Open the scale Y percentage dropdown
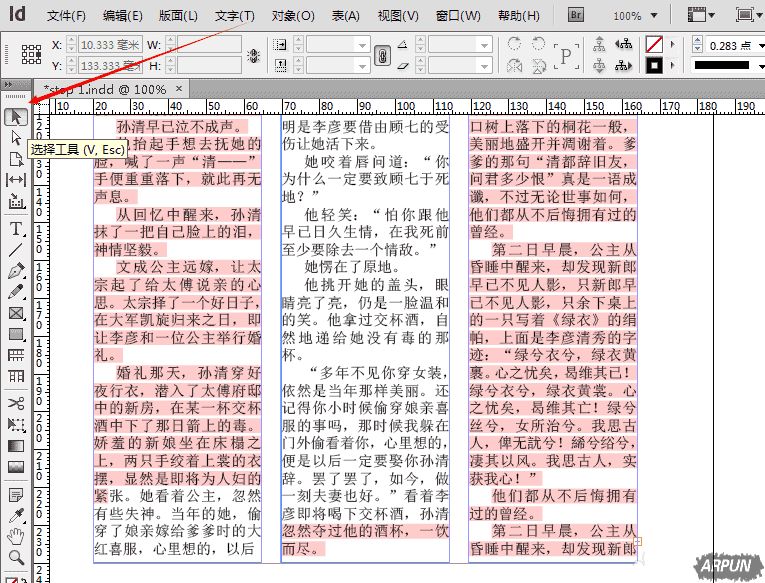Screen dimensions: 765x583 pos(362,65)
